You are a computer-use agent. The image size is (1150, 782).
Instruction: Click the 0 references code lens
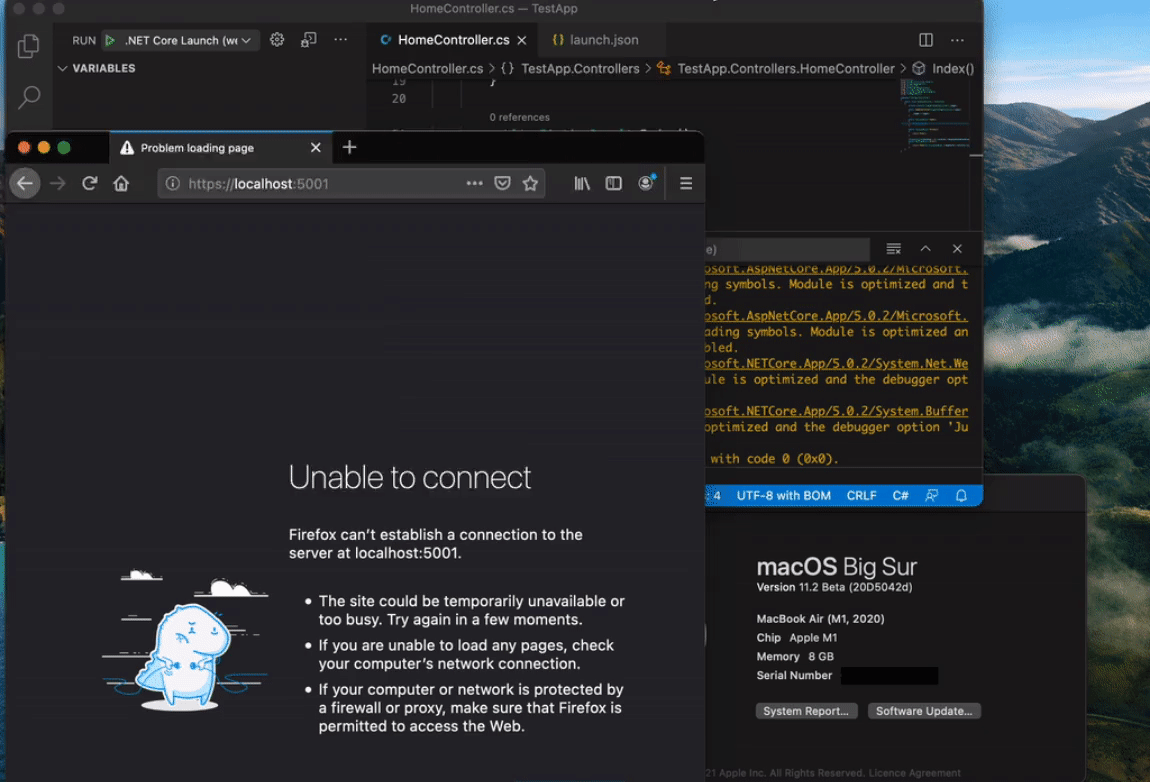point(519,117)
